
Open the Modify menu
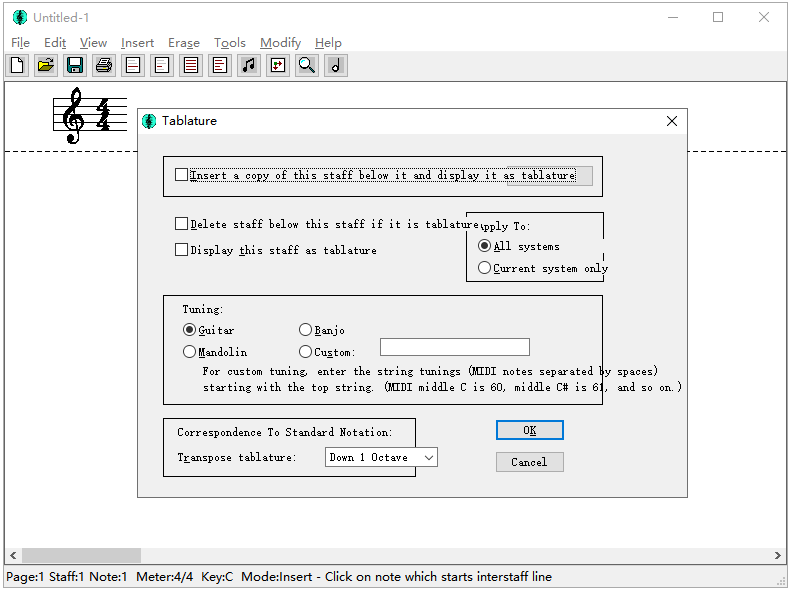coord(280,43)
